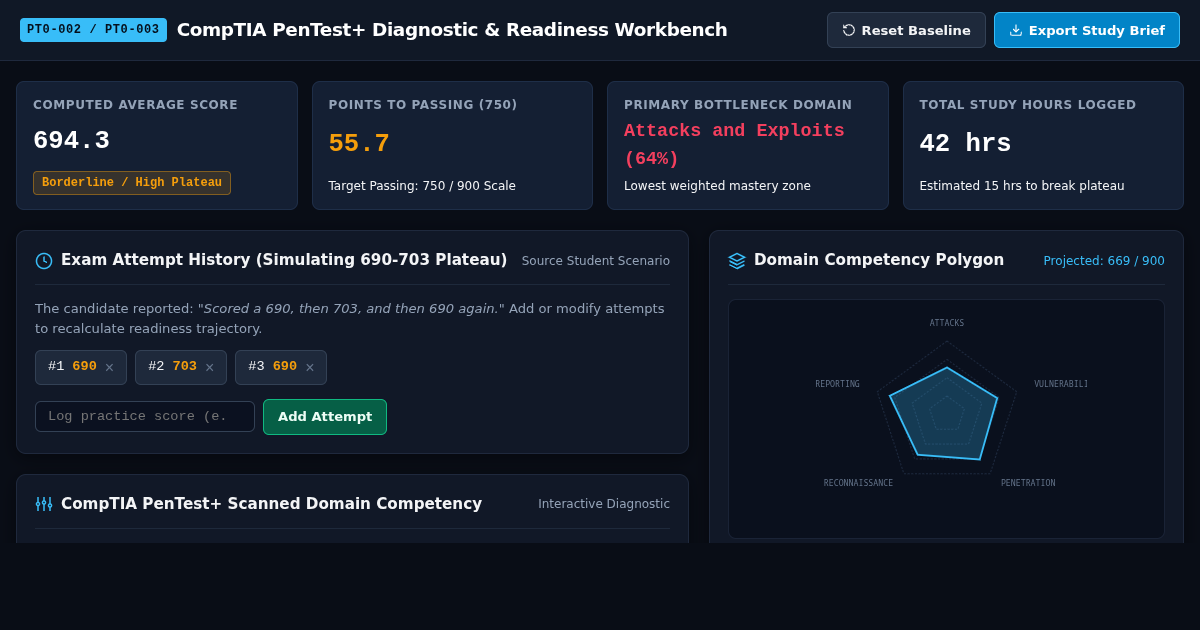Click the REPORTING axis label on radar chart

837,384
